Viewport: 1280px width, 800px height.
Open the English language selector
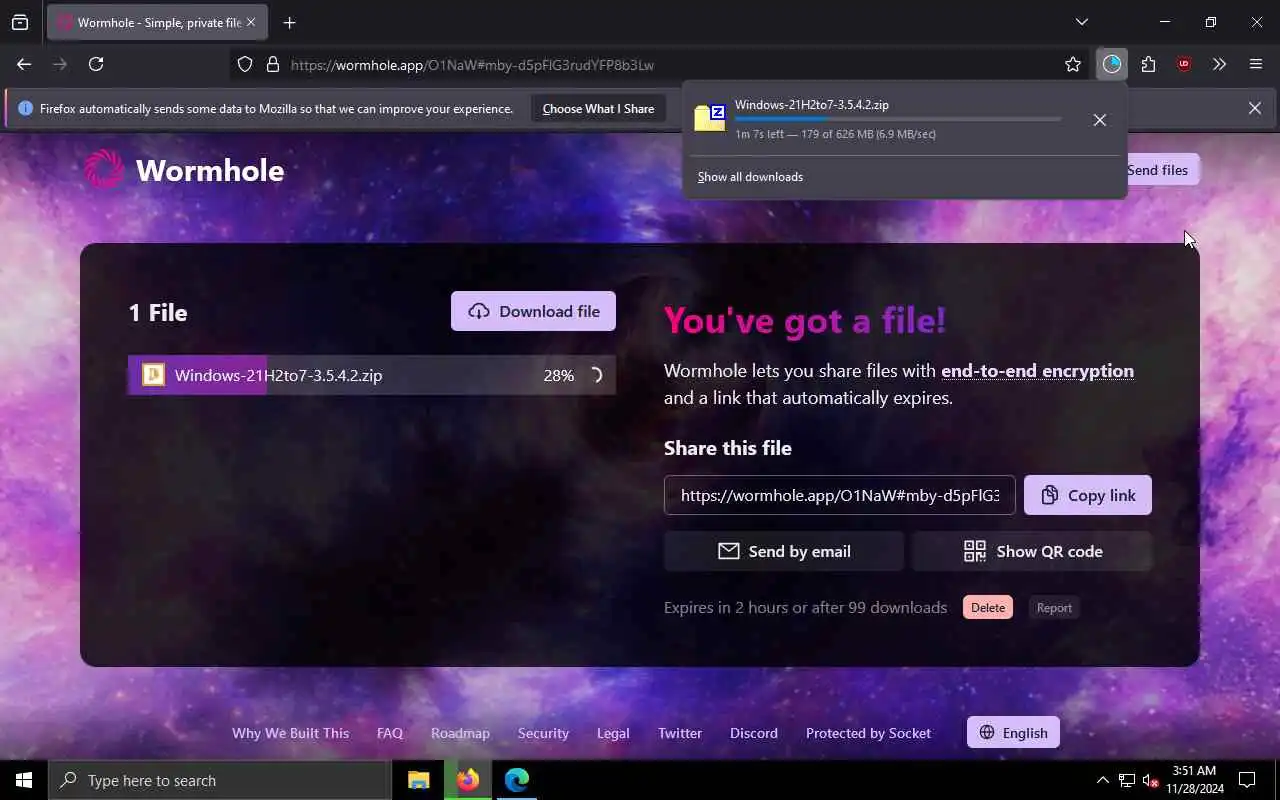1013,732
